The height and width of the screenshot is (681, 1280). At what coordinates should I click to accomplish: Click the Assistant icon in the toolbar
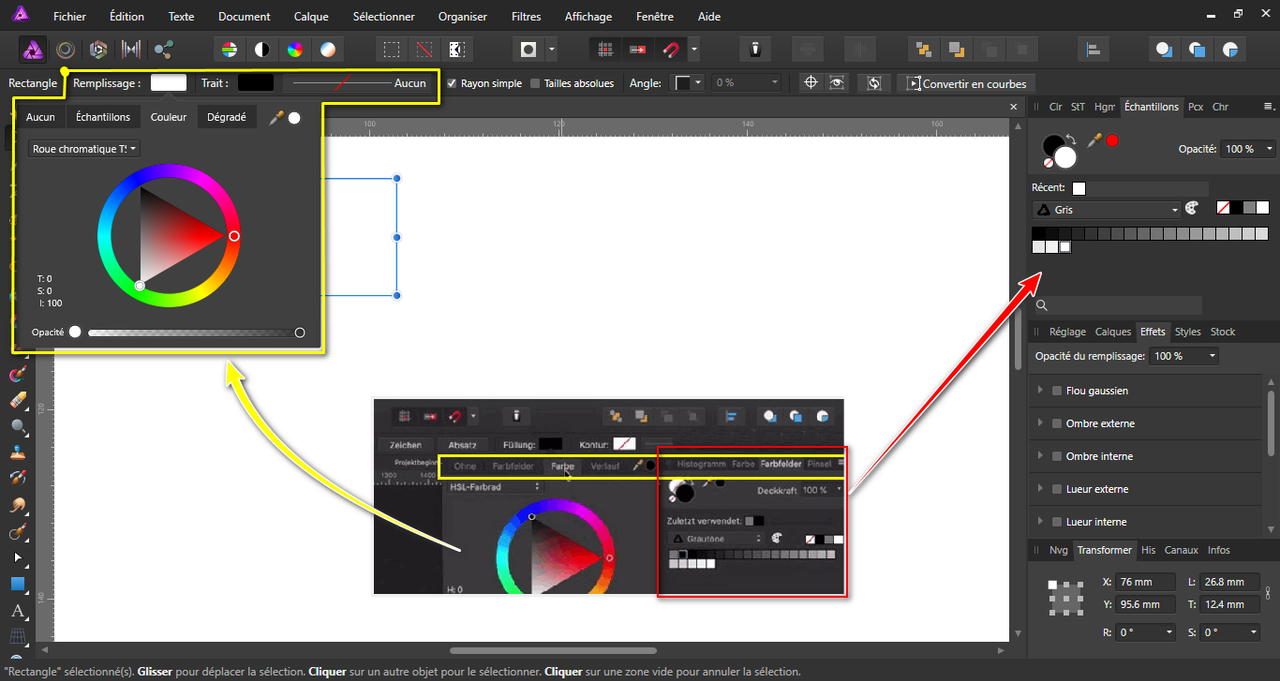tap(757, 49)
